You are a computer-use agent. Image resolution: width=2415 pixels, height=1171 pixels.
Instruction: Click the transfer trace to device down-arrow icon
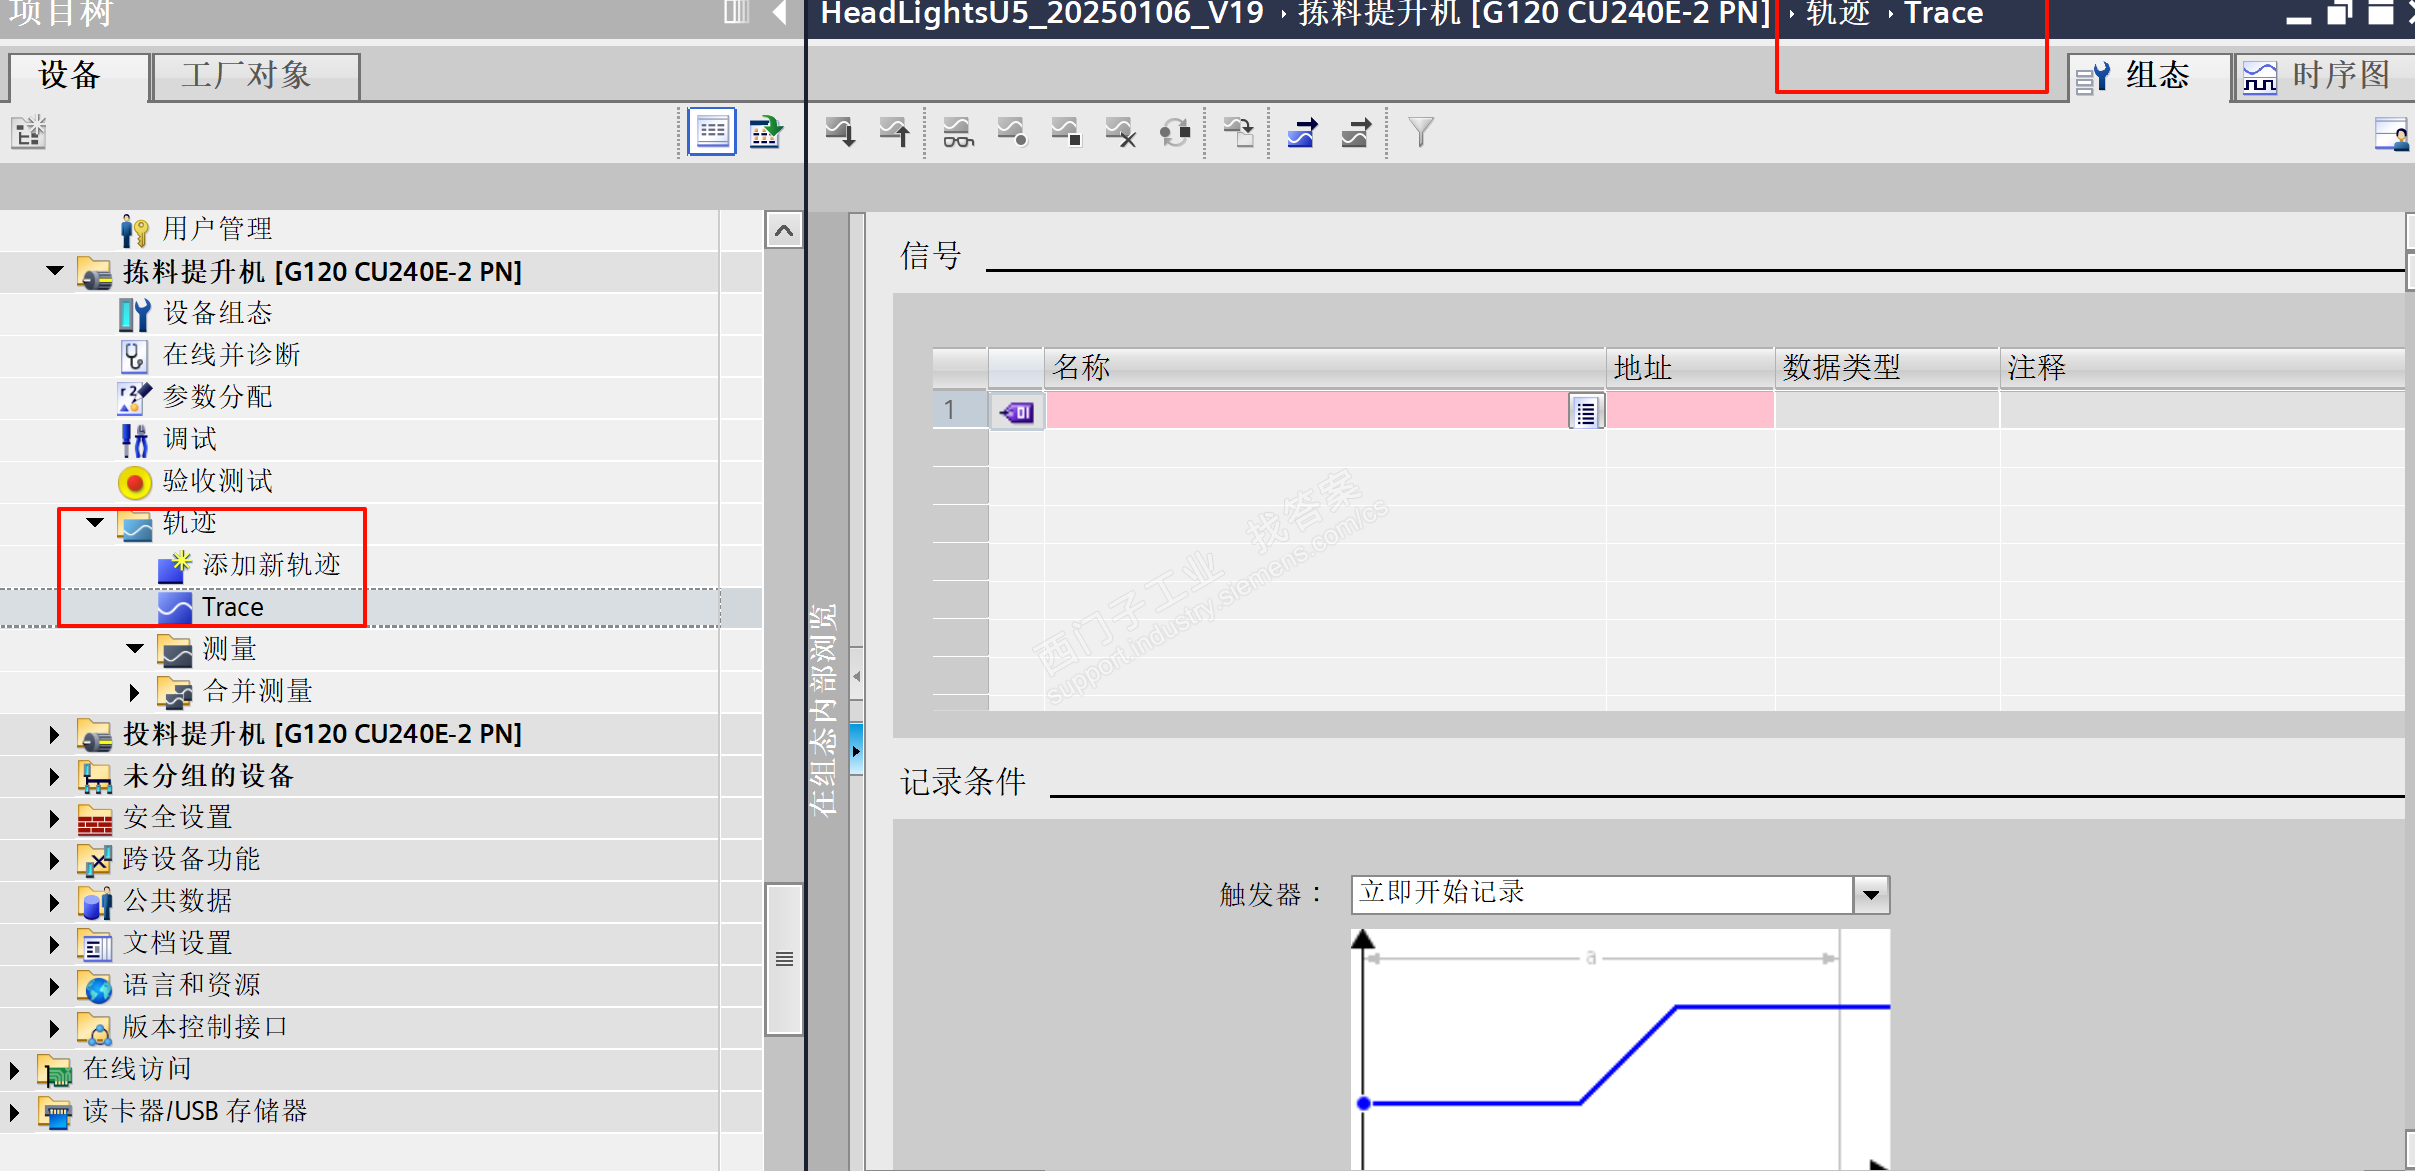click(x=840, y=133)
